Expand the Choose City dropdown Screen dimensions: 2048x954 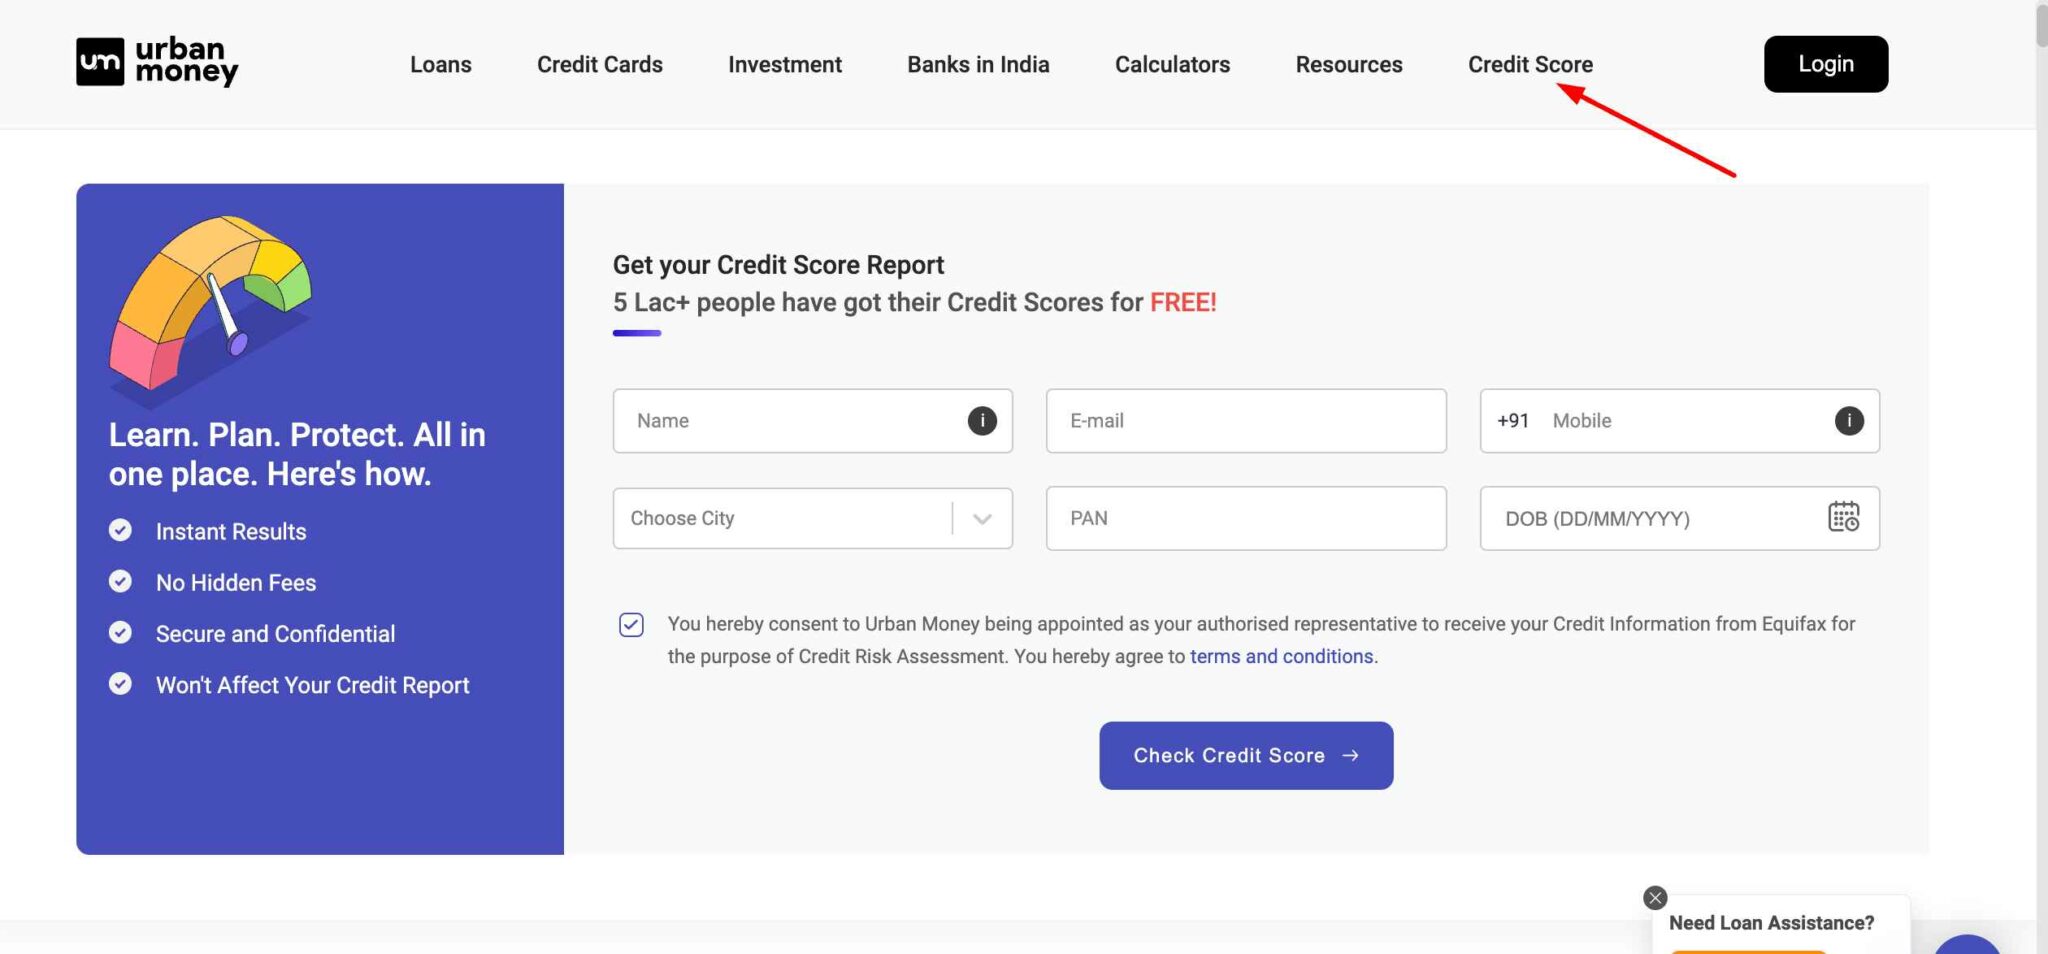(x=982, y=518)
